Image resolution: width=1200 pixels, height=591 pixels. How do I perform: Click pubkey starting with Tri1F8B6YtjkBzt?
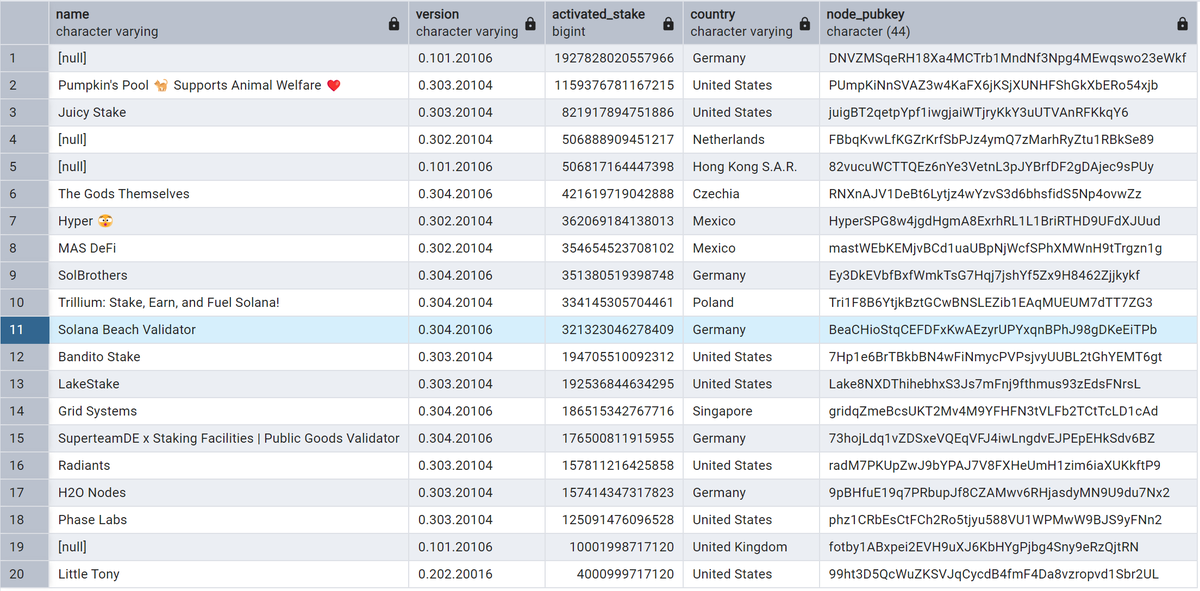[x=1008, y=302]
